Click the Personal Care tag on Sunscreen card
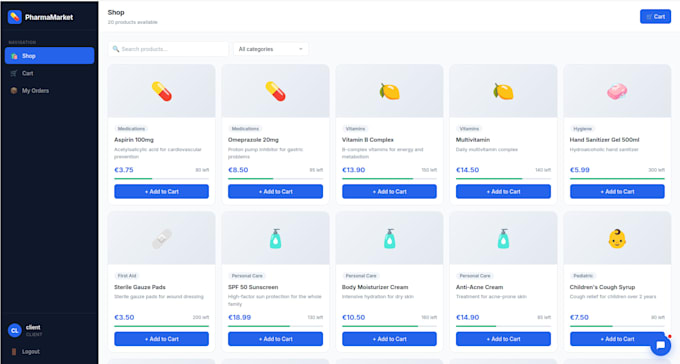 point(247,276)
